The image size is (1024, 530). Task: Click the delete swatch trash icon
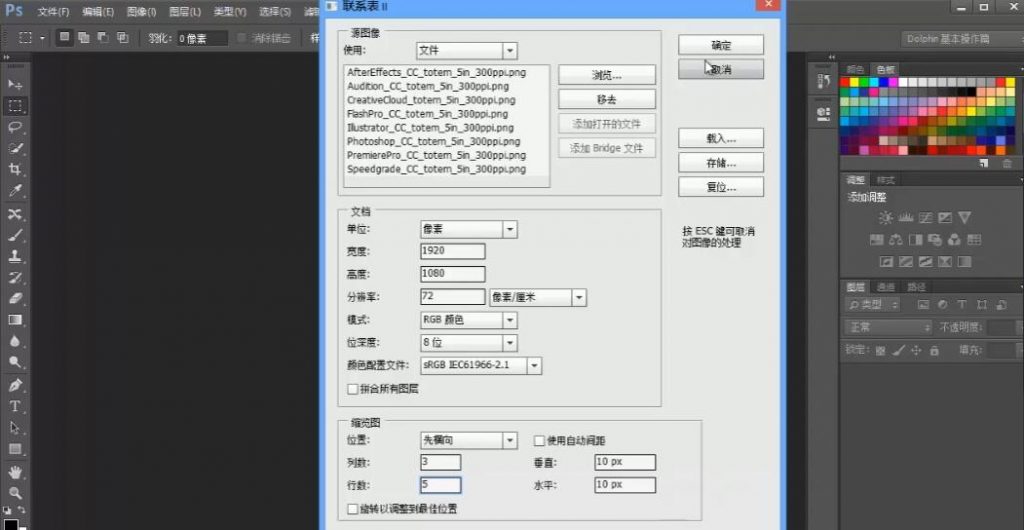pos(1007,164)
